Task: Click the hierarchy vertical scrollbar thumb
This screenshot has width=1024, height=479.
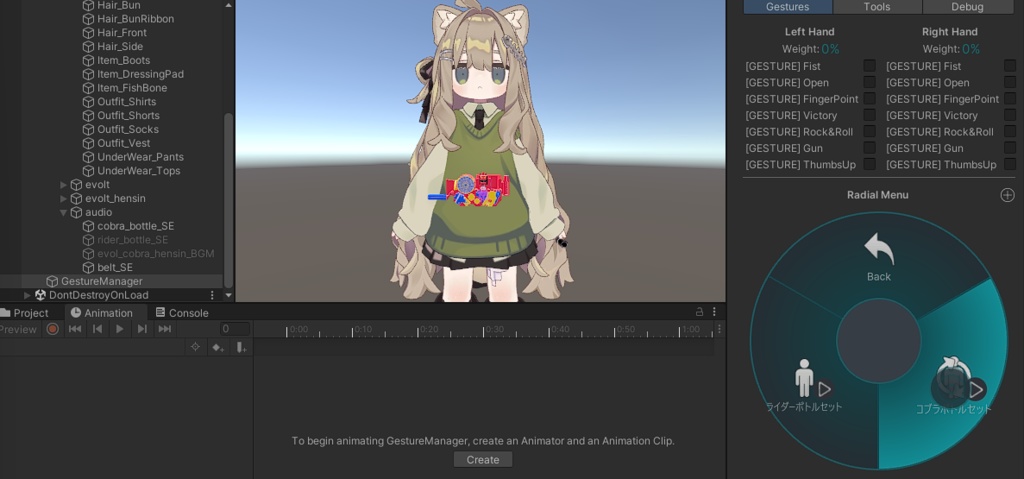Action: 228,199
